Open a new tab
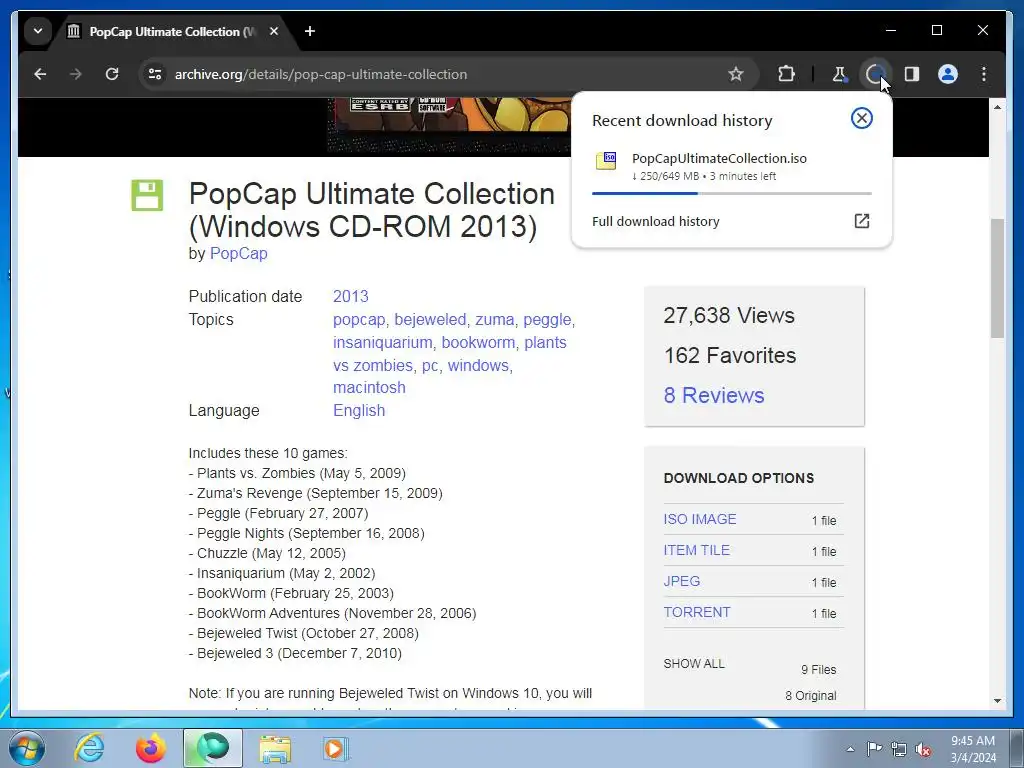 click(310, 31)
